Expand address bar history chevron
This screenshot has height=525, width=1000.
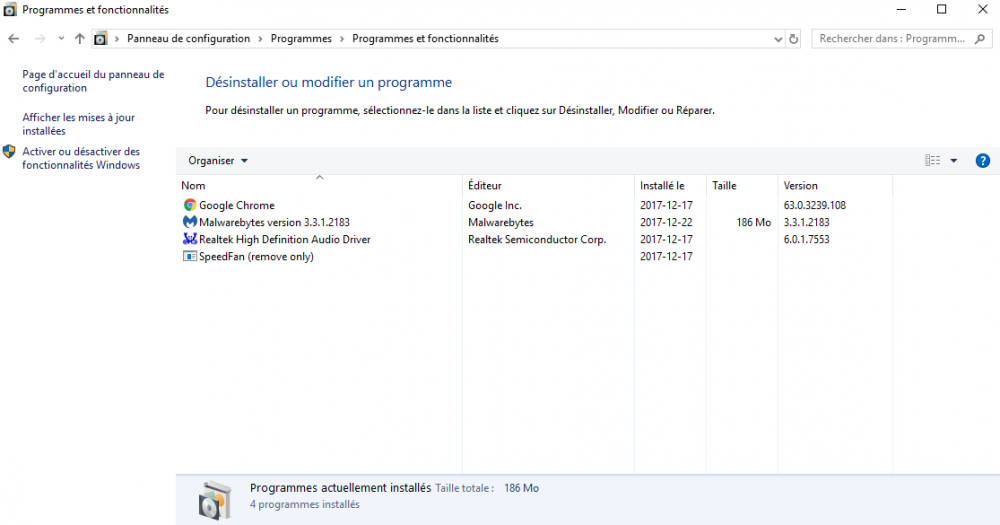(x=778, y=39)
